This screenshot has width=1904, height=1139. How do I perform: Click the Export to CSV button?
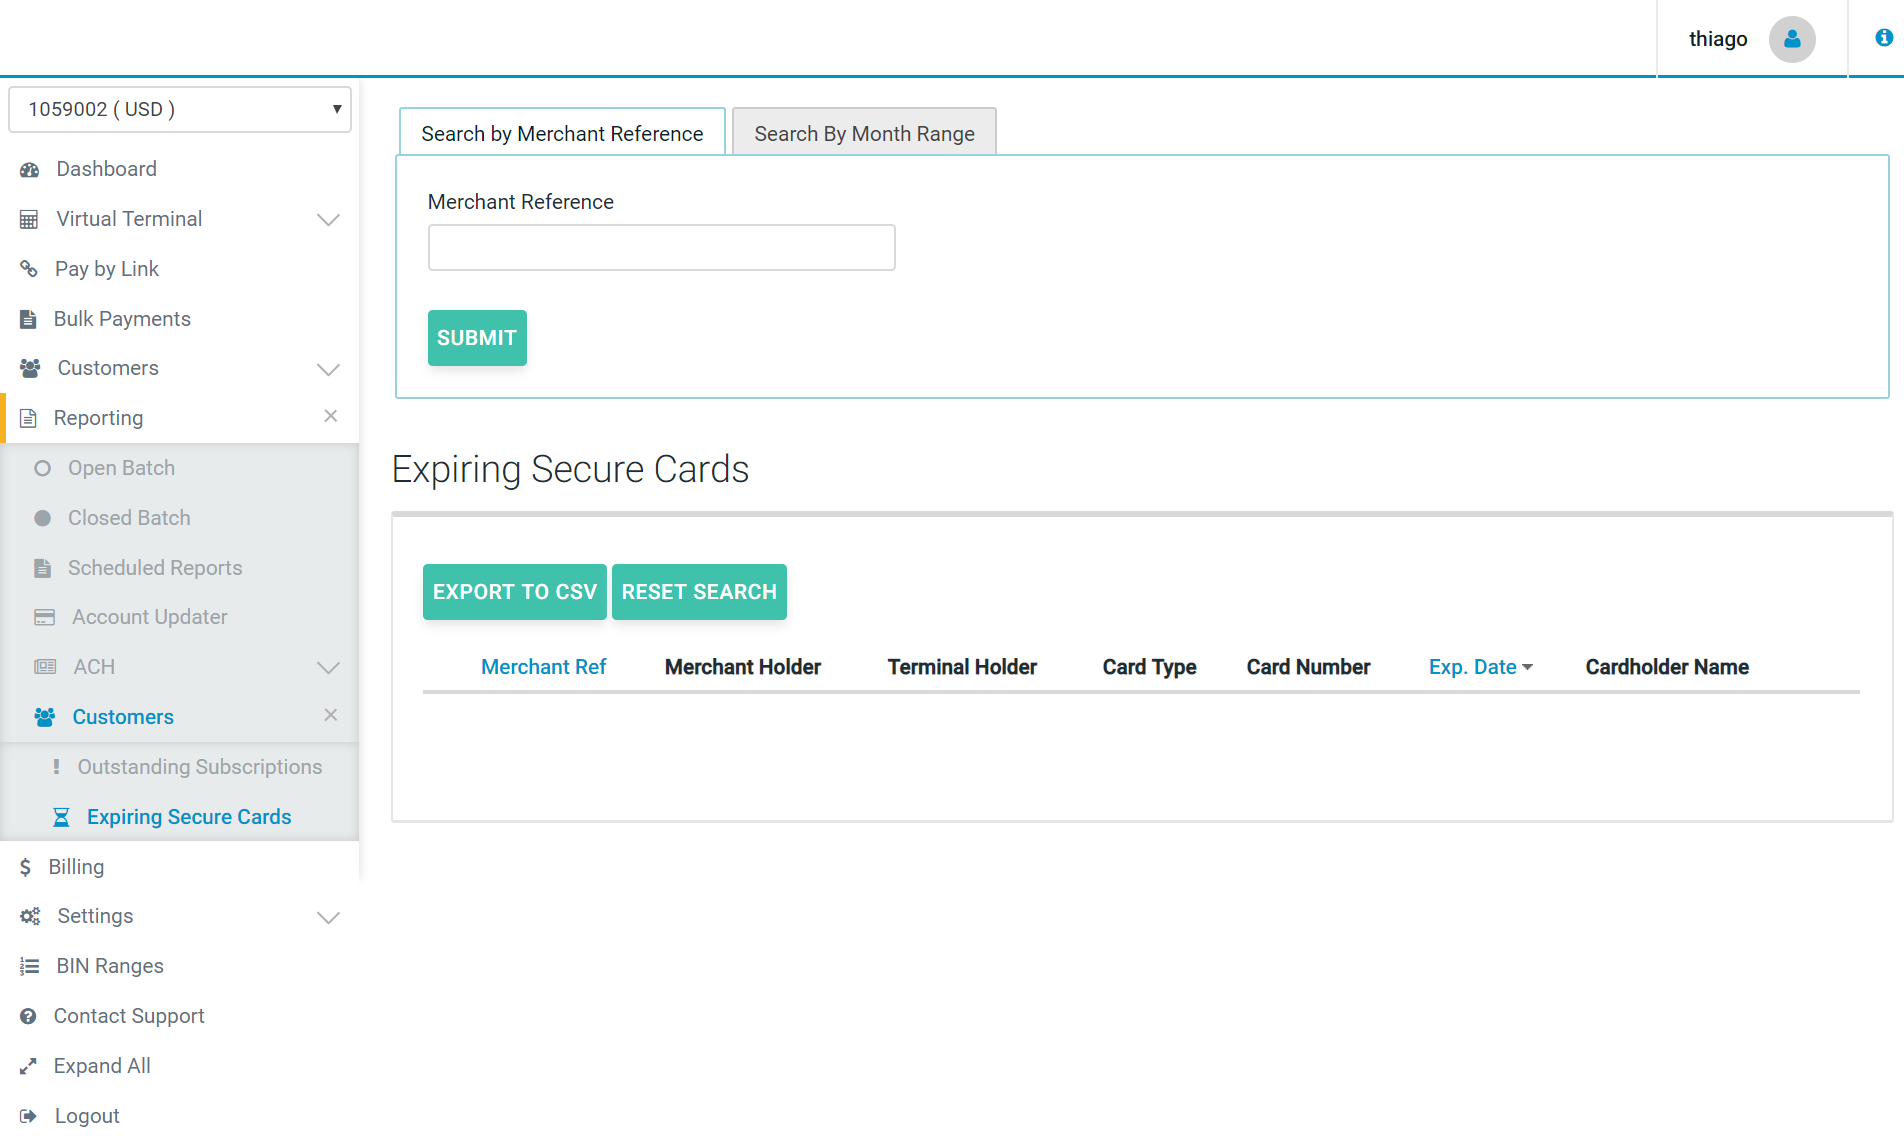514,592
